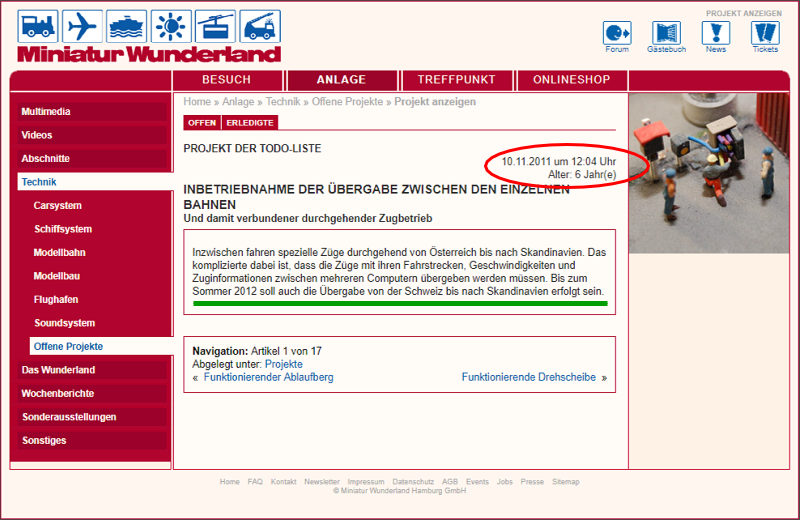
Task: Open Kontakt link in the footer
Action: click(283, 482)
